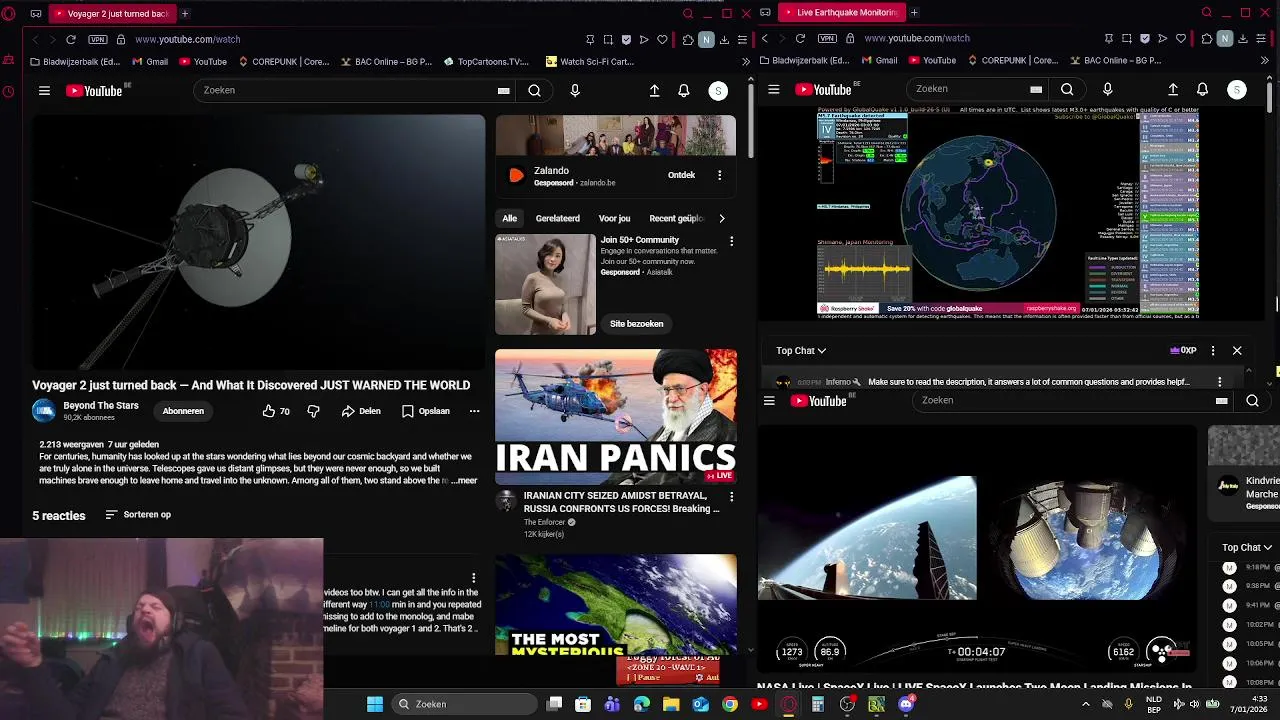Open The Enforcer channel name
This screenshot has height=720, width=1280.
[x=545, y=522]
